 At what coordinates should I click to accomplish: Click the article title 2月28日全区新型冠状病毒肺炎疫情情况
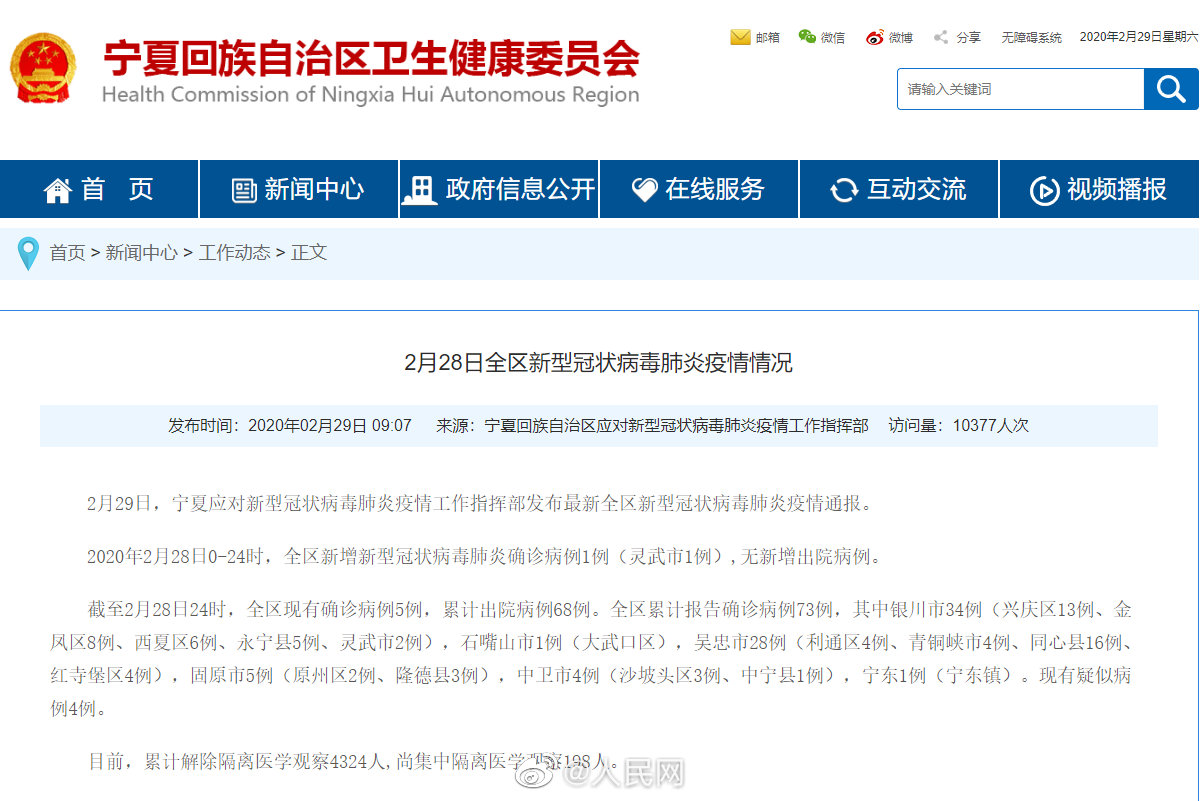pyautogui.click(x=598, y=363)
